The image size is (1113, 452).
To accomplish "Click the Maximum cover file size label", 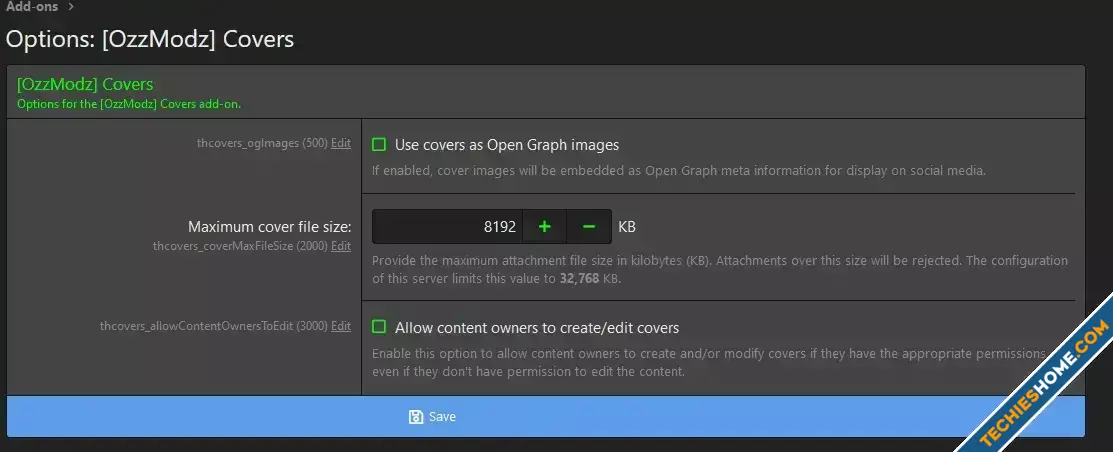I will 270,227.
